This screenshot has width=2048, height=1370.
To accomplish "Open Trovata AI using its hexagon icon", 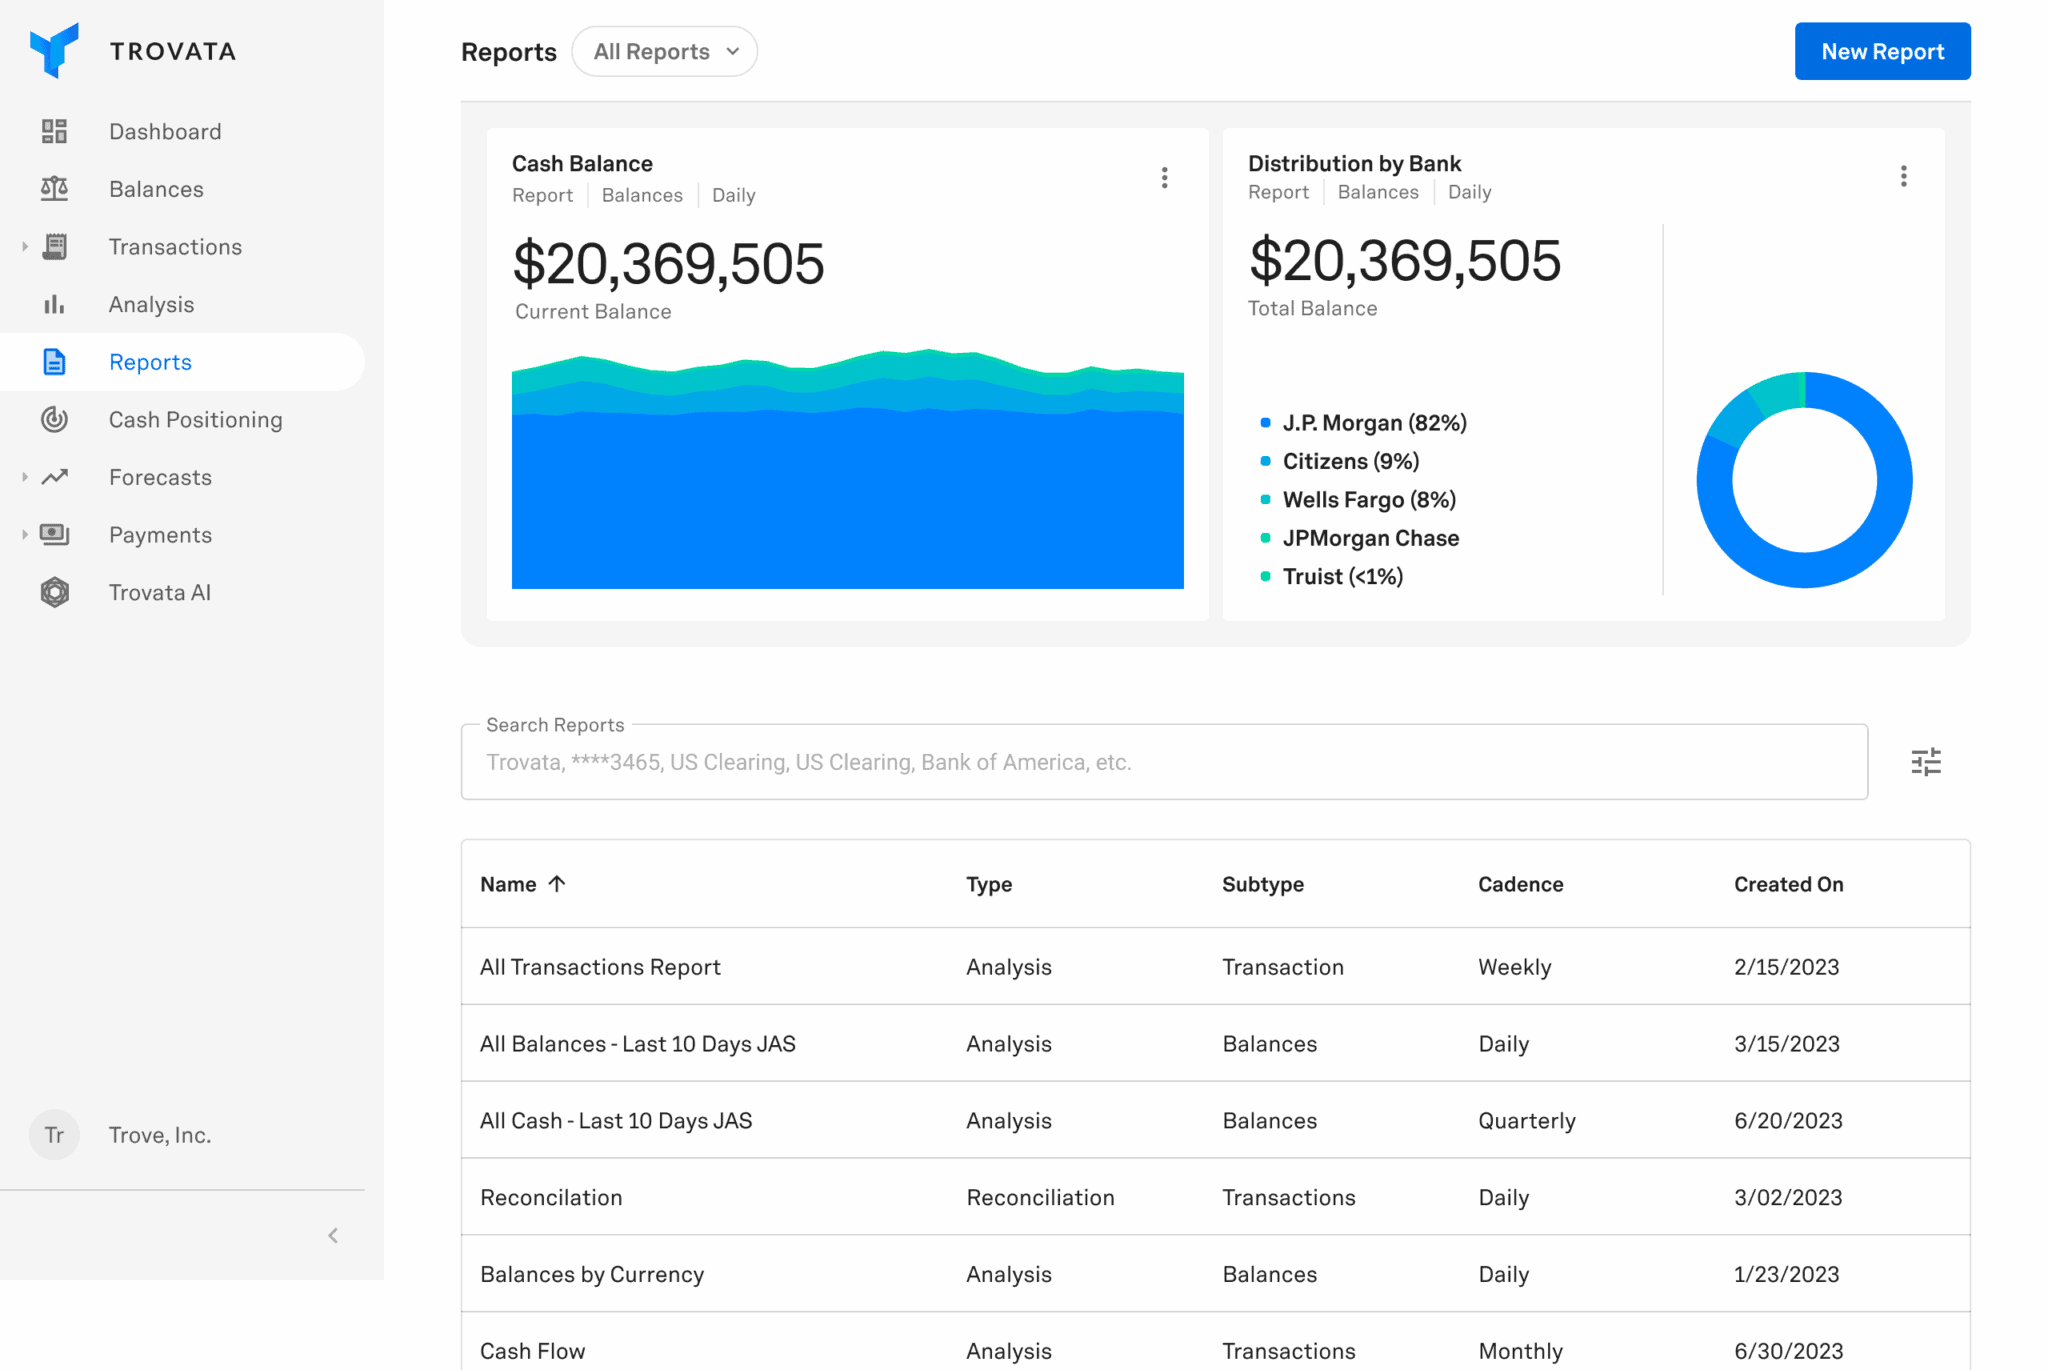I will [54, 592].
